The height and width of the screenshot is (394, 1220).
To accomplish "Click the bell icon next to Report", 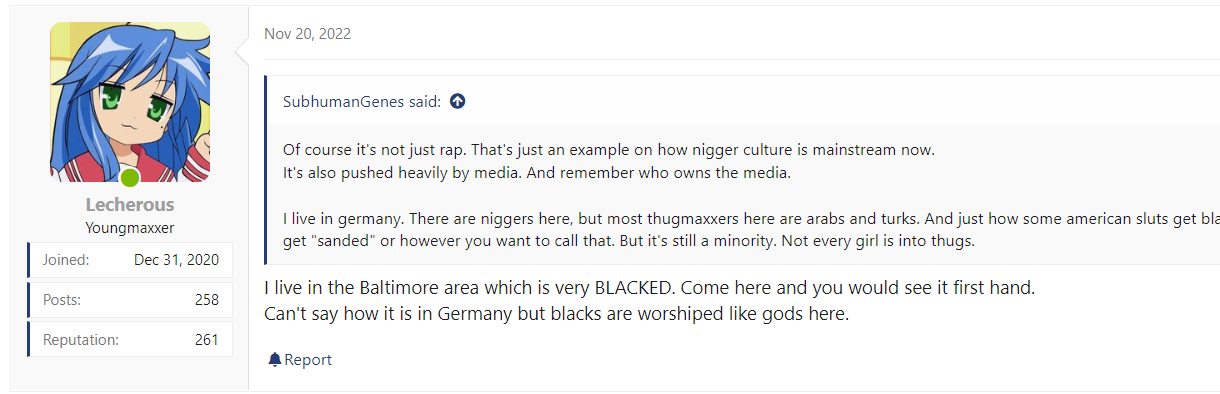I will [x=275, y=359].
